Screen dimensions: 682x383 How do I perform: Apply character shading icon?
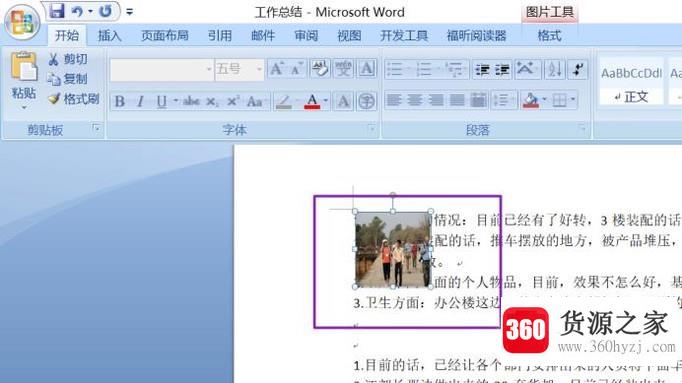pyautogui.click(x=344, y=102)
